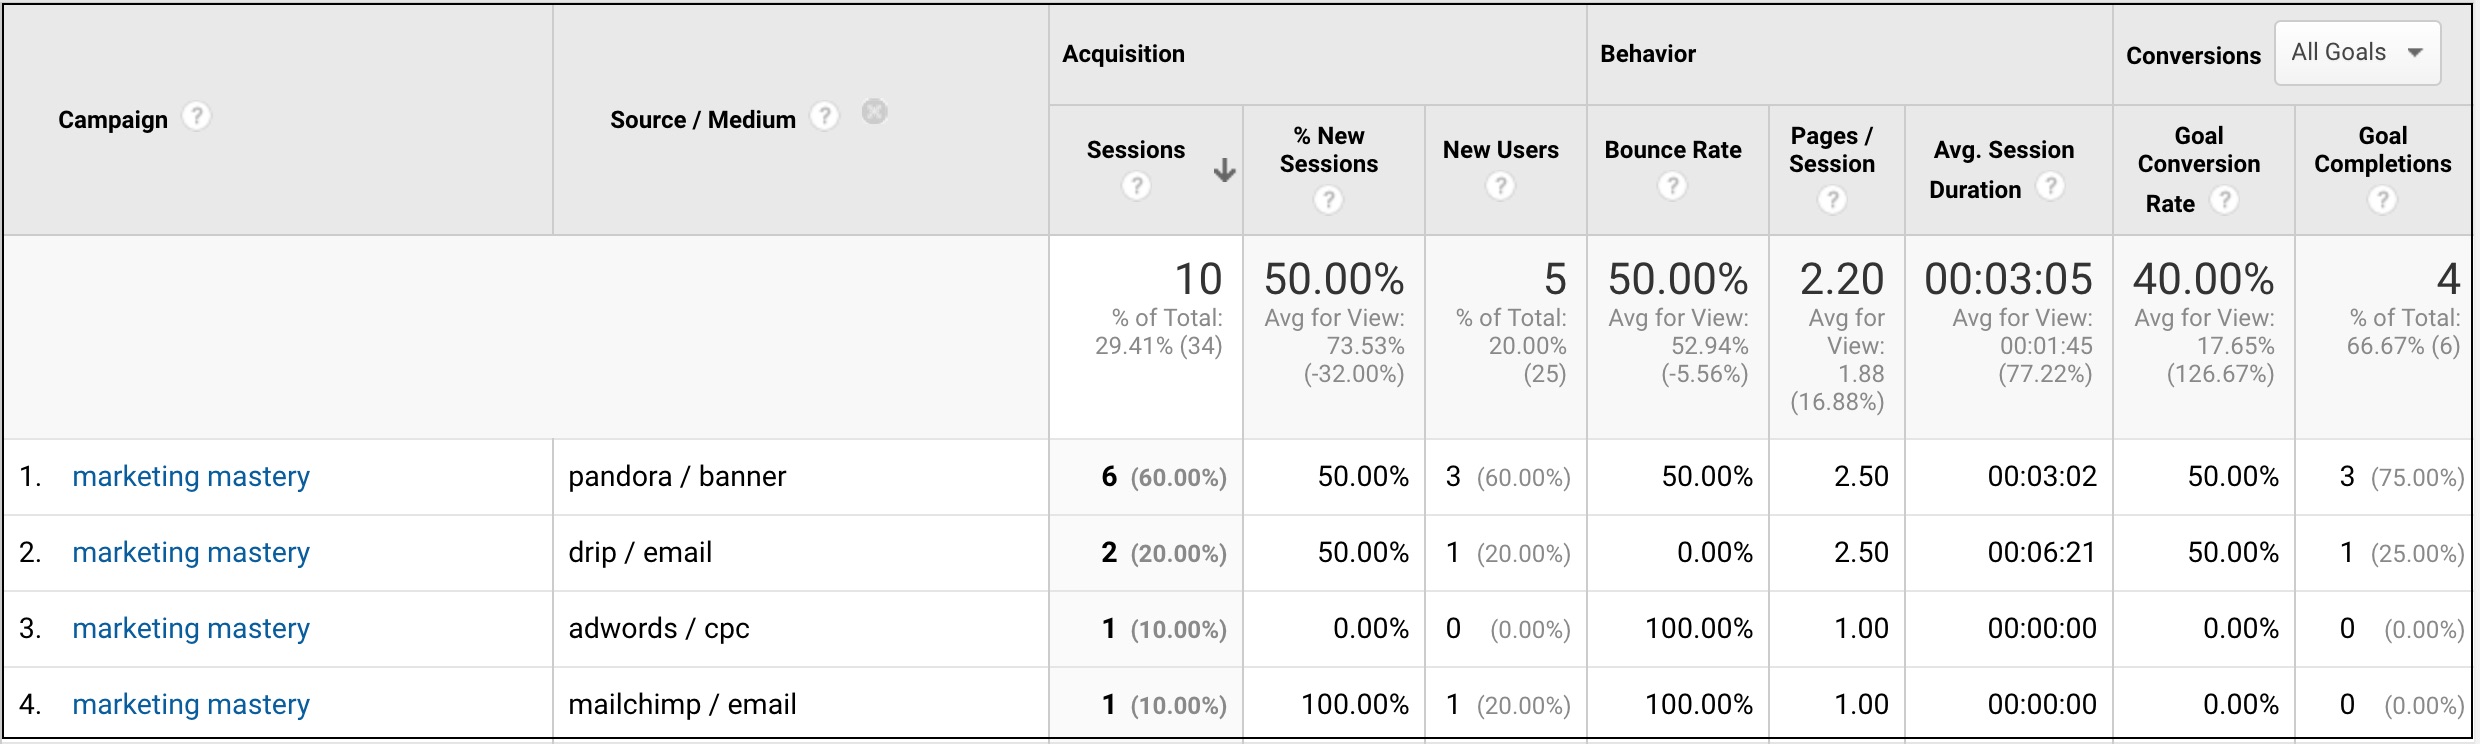The height and width of the screenshot is (744, 2480).
Task: Open marketing mastery link for adwords / cpc
Action: point(191,629)
